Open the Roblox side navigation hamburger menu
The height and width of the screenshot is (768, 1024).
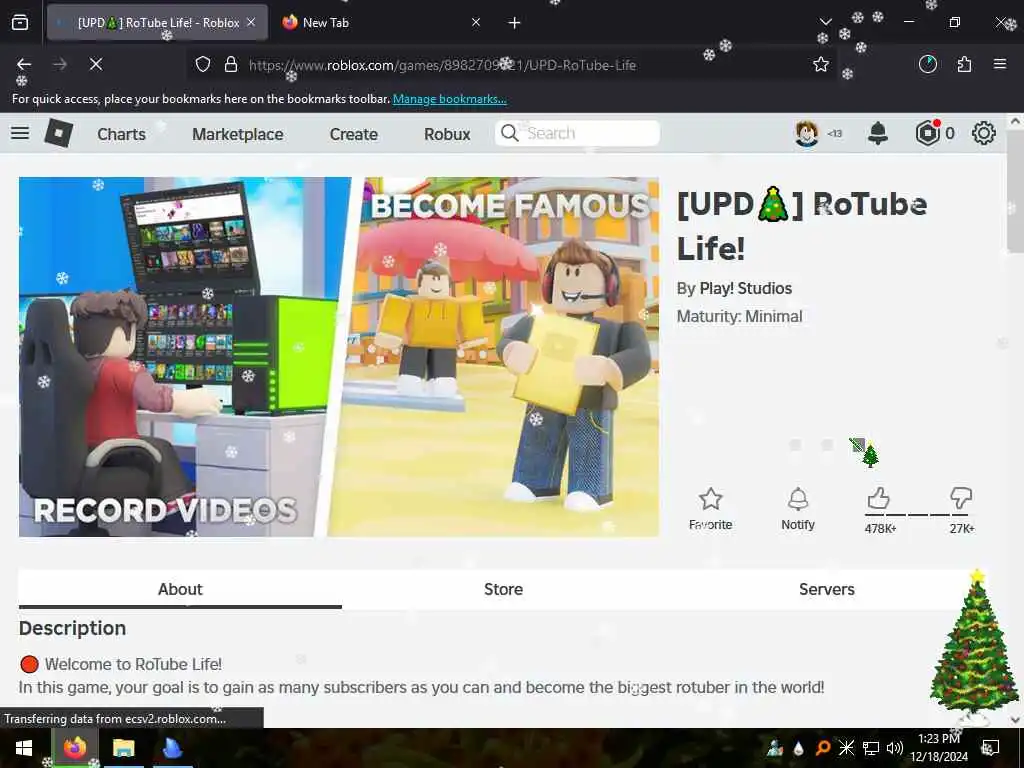point(20,133)
